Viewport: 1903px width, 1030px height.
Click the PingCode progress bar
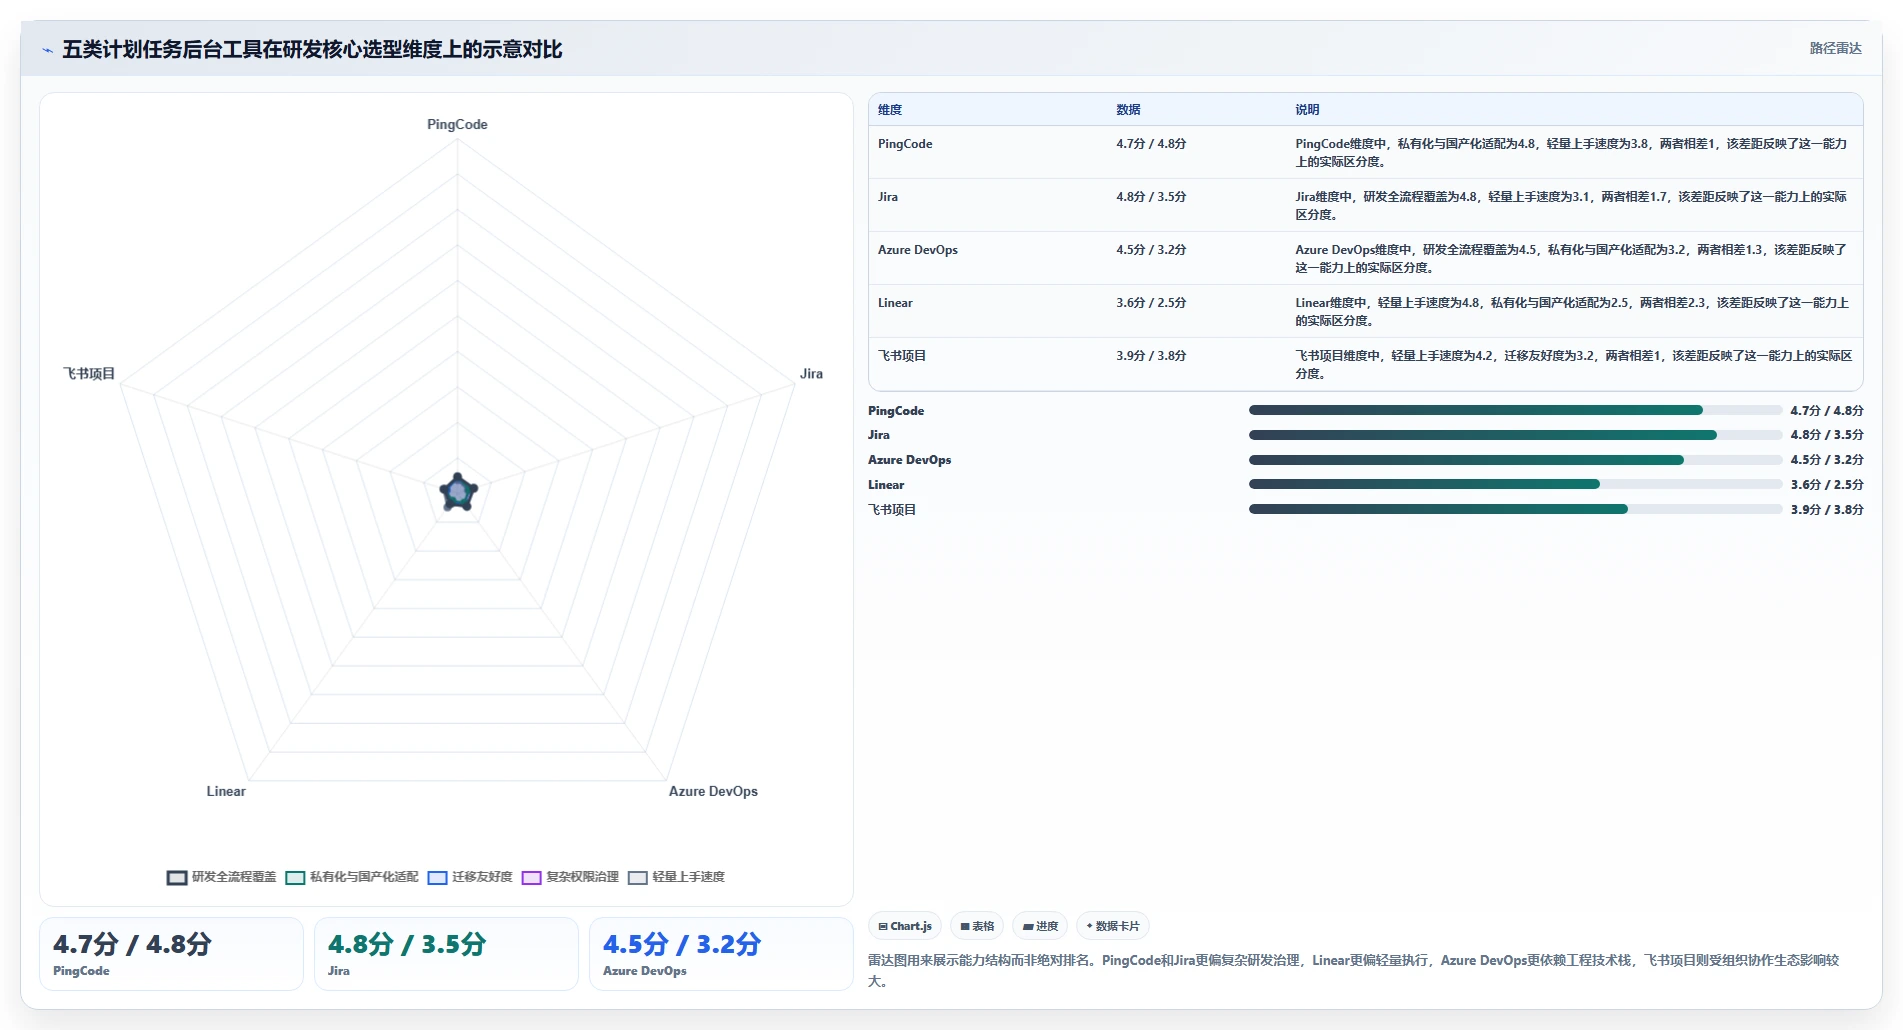point(1515,410)
